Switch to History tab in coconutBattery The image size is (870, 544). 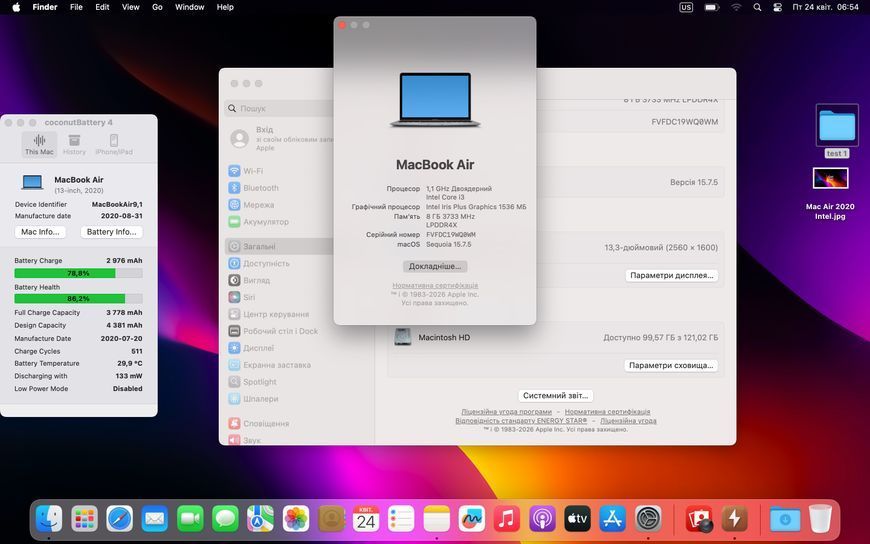pos(74,144)
